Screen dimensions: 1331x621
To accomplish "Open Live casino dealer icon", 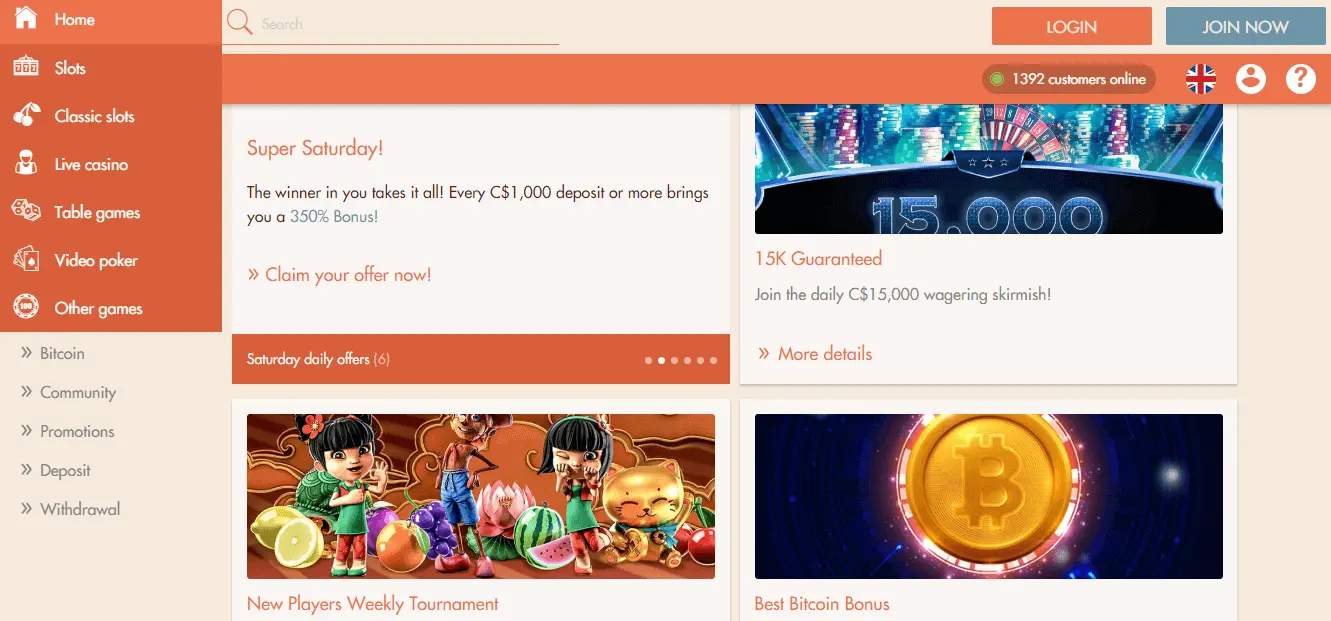I will (26, 163).
